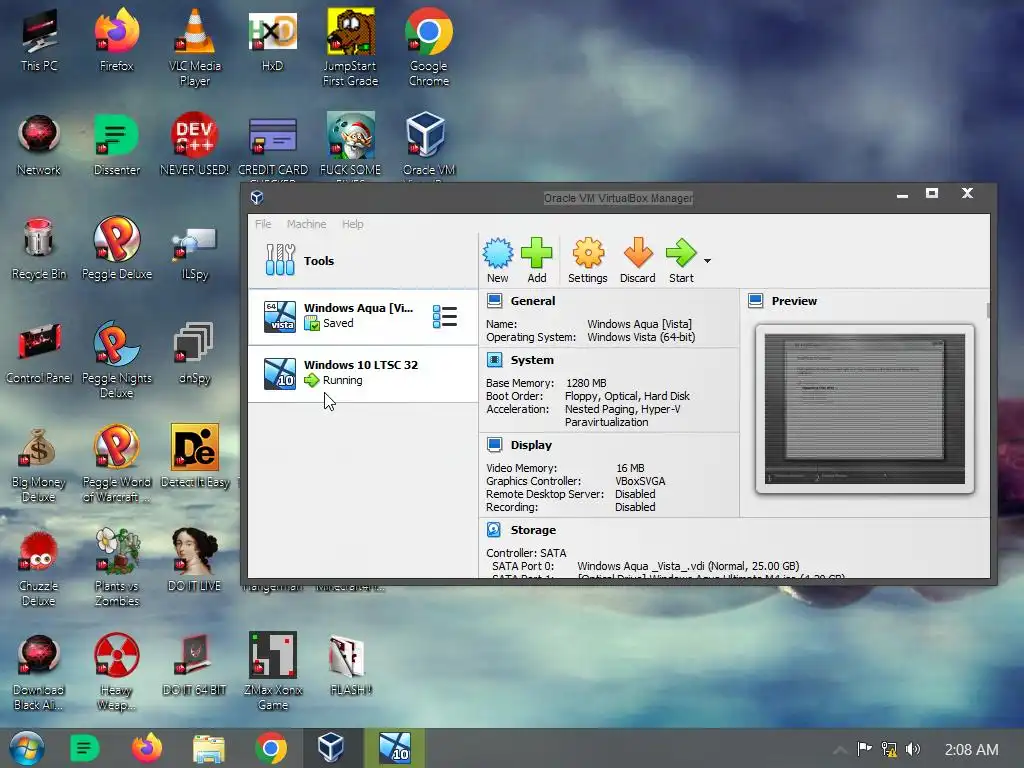Click the 2:08 AM taskbar clock
The width and height of the screenshot is (1024, 768).
coord(971,749)
